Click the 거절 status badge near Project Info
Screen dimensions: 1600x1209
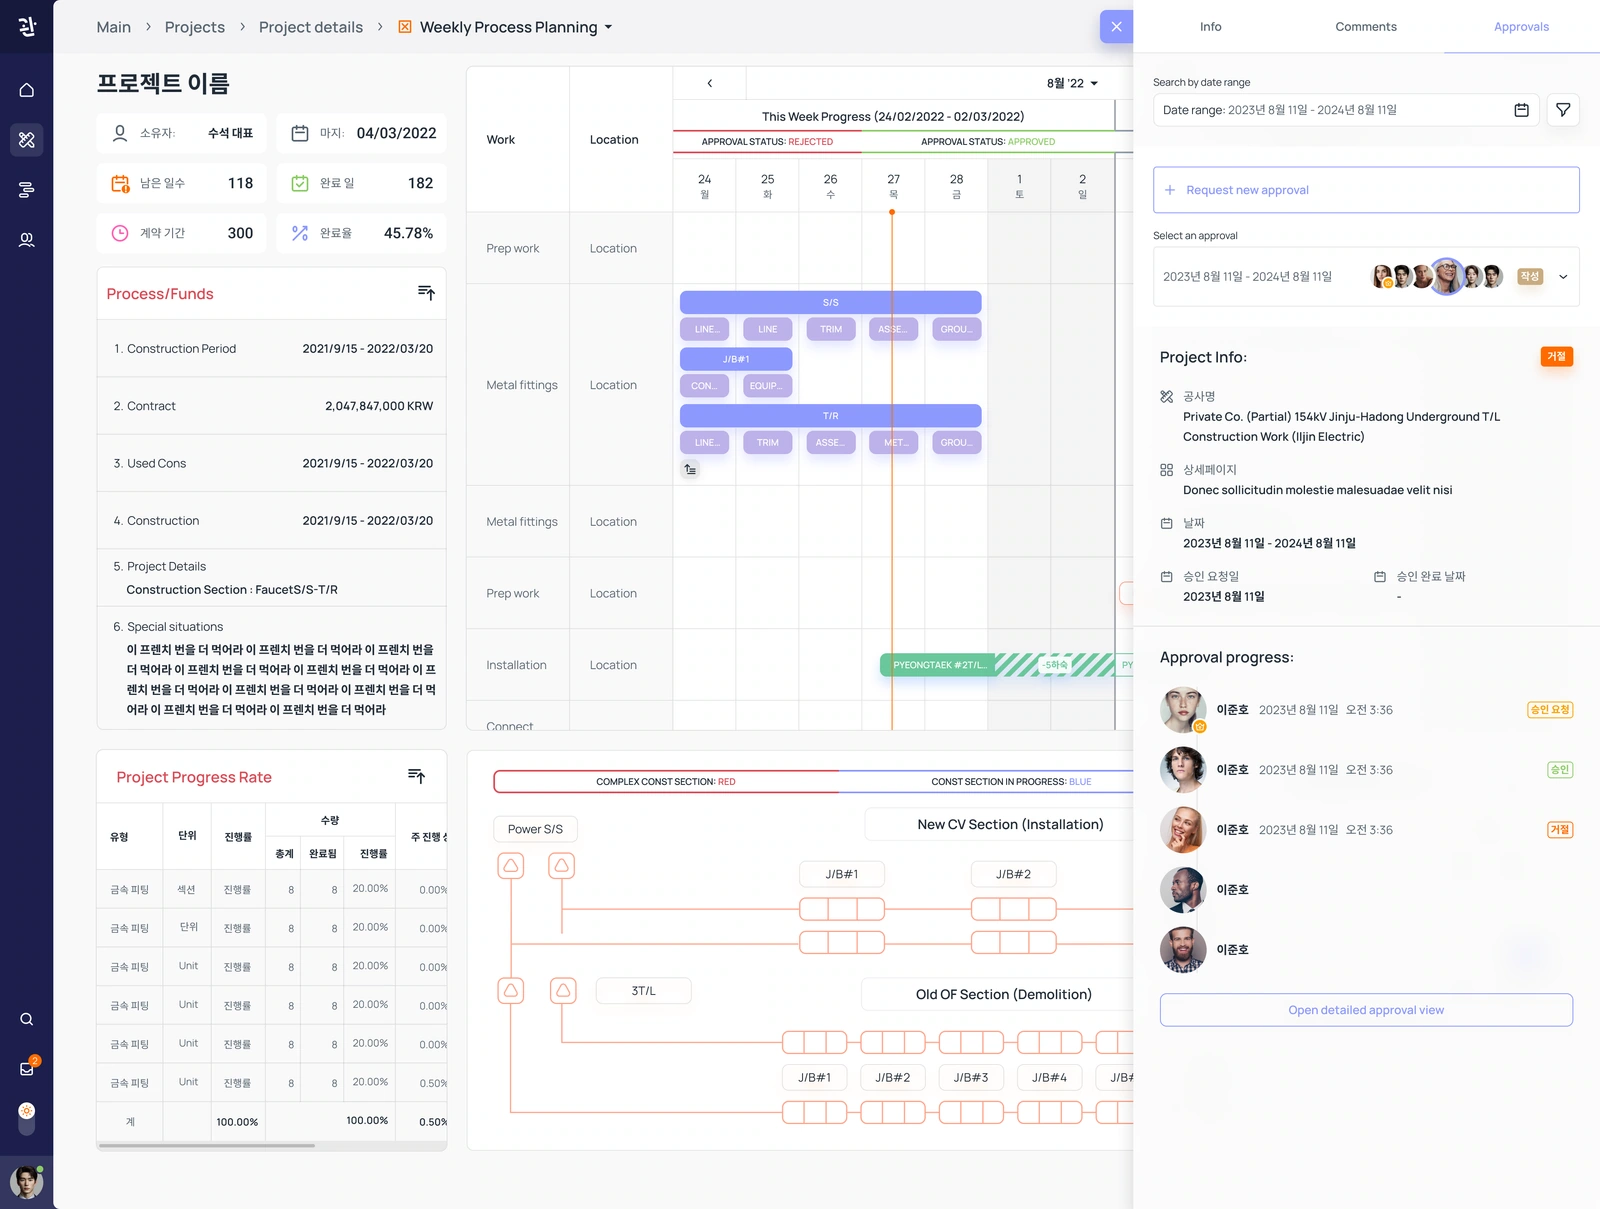1556,356
